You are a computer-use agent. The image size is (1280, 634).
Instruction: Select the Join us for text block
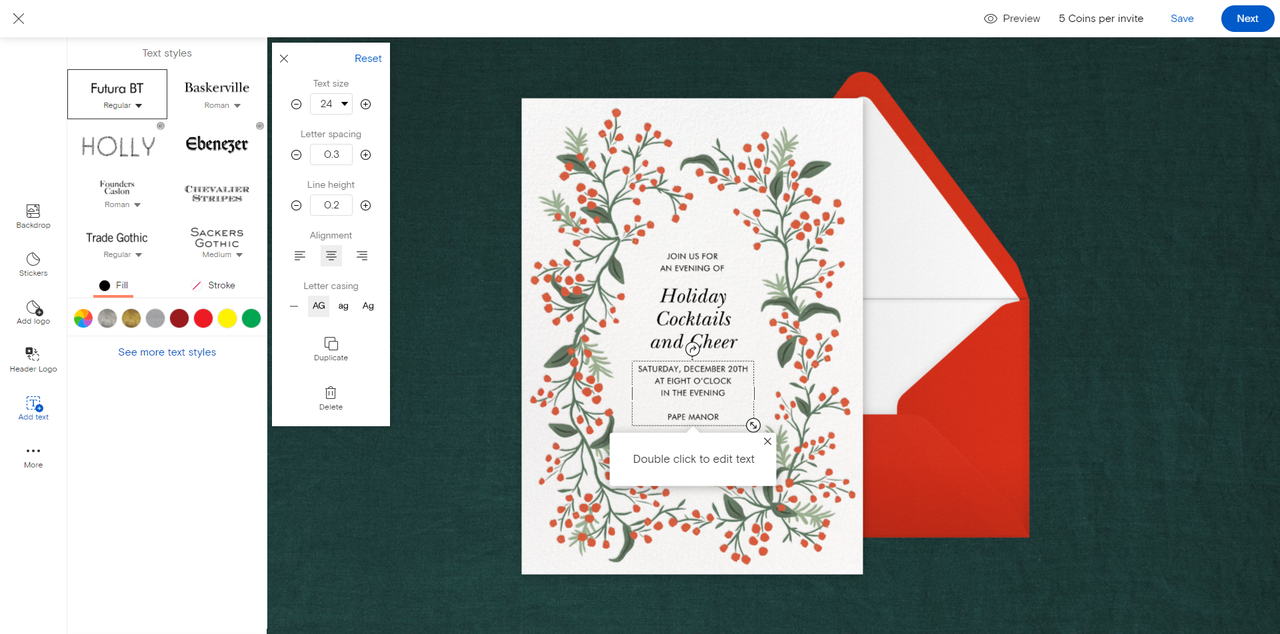pyautogui.click(x=693, y=262)
